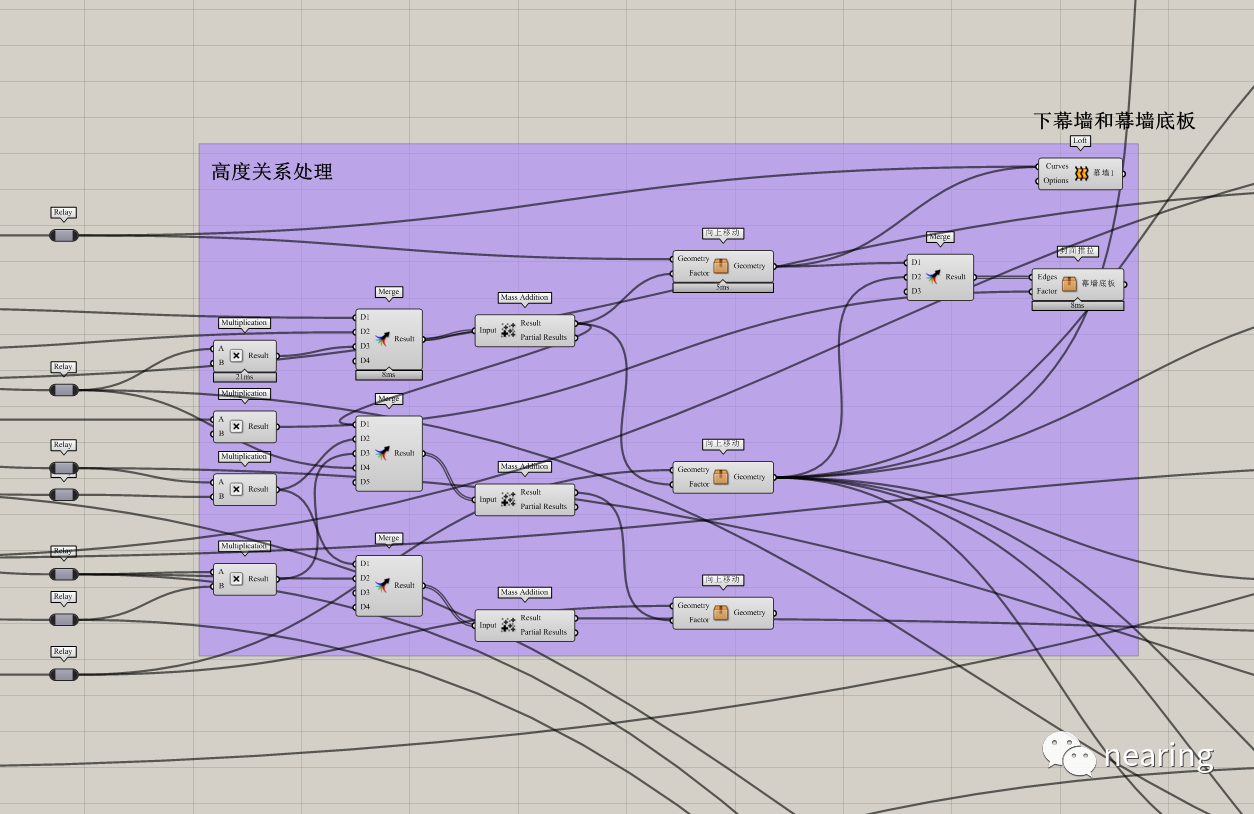The width and height of the screenshot is (1254, 814).
Task: Click Partial Results of the bottommost Mass Addition
Action: click(x=544, y=632)
